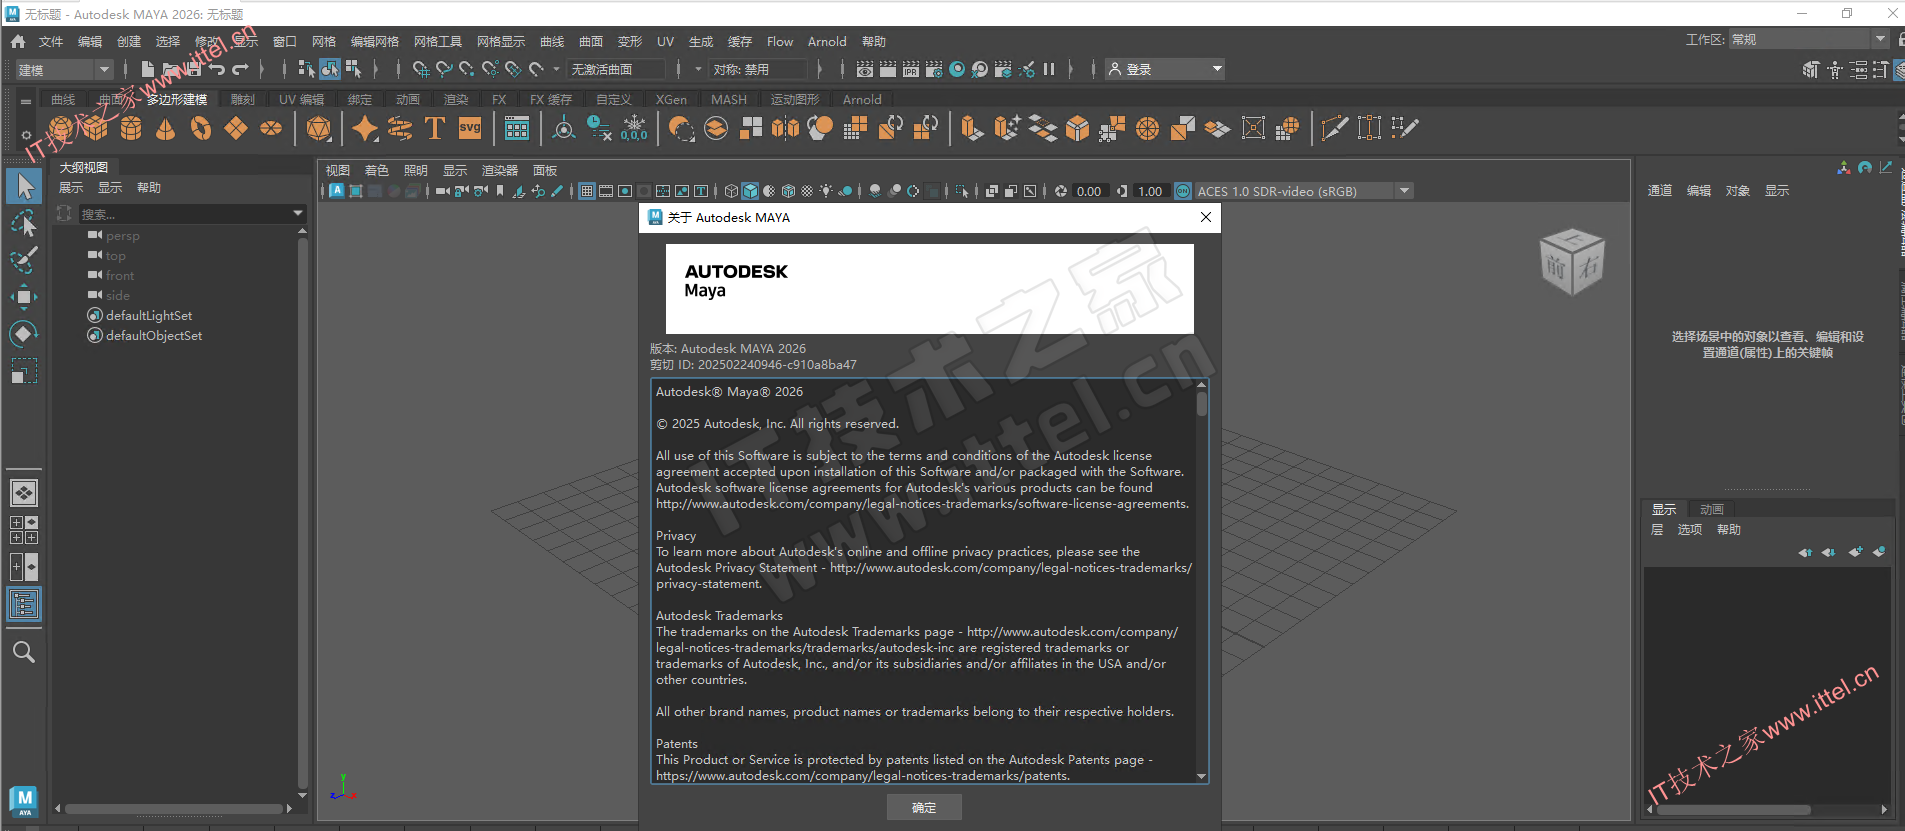Open the shelf gear options menu
Image resolution: width=1905 pixels, height=831 pixels.
coord(26,135)
